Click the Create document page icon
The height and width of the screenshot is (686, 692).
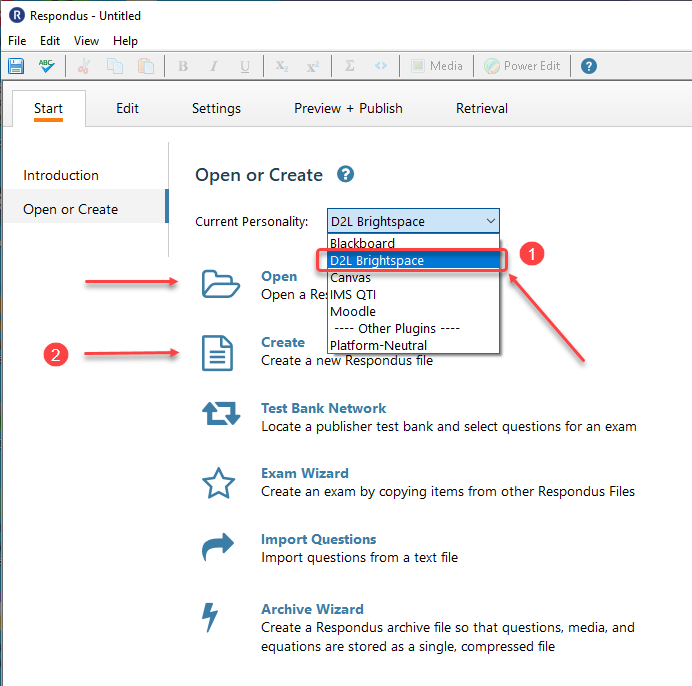pyautogui.click(x=218, y=353)
